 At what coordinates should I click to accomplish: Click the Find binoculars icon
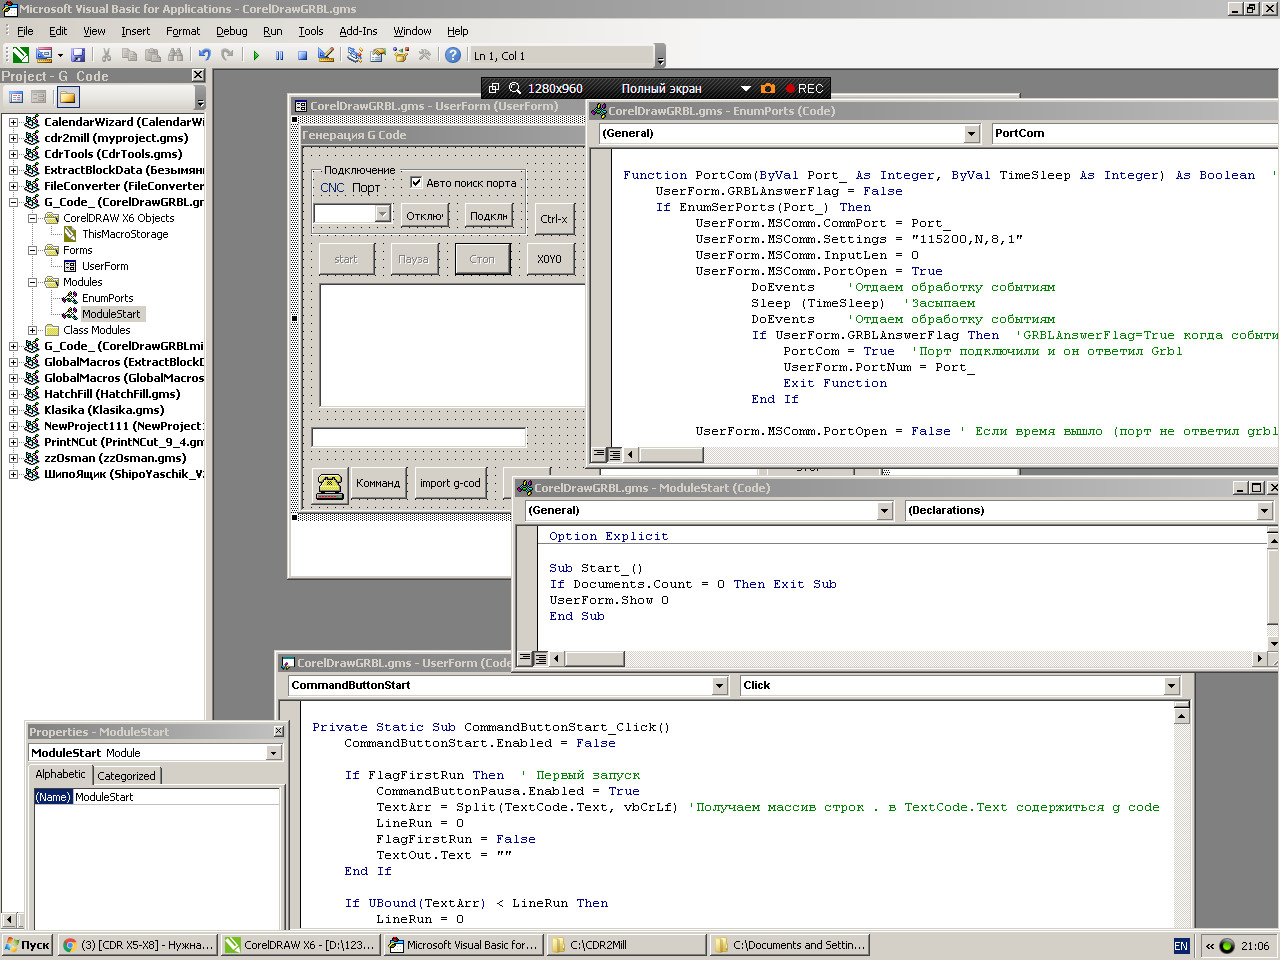pyautogui.click(x=176, y=56)
